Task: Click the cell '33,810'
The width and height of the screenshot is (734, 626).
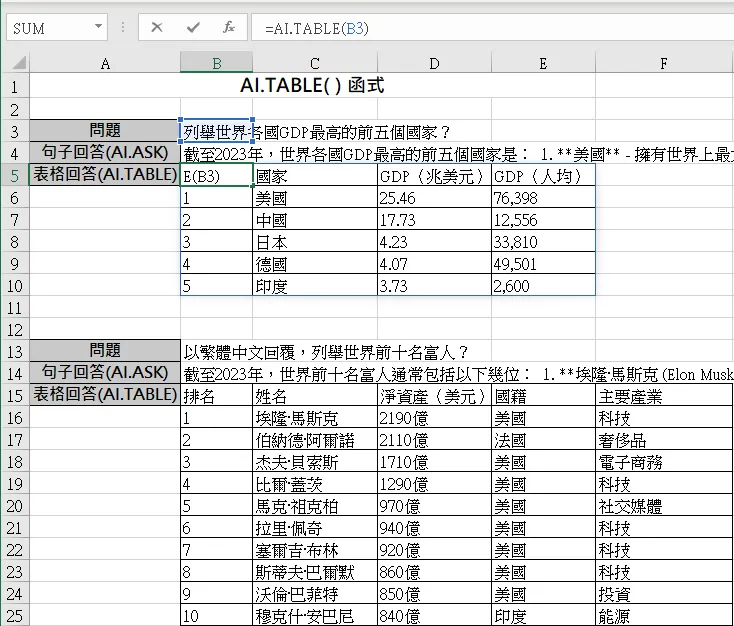Action: (543, 242)
